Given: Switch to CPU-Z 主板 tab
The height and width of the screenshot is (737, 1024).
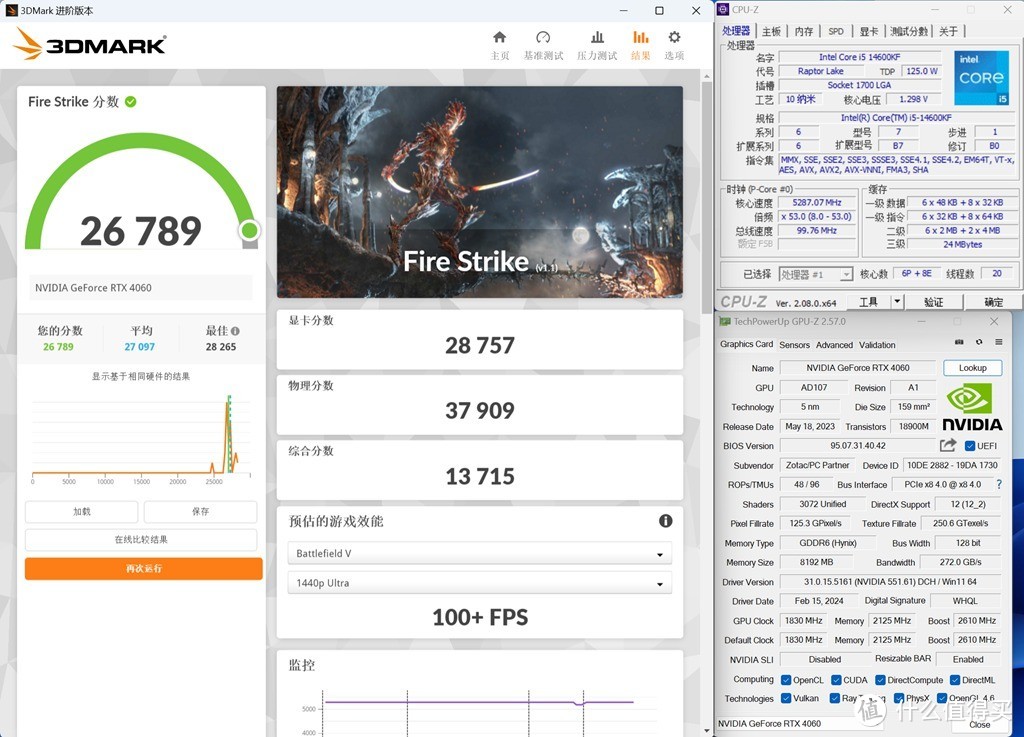Looking at the screenshot, I should click(x=771, y=31).
